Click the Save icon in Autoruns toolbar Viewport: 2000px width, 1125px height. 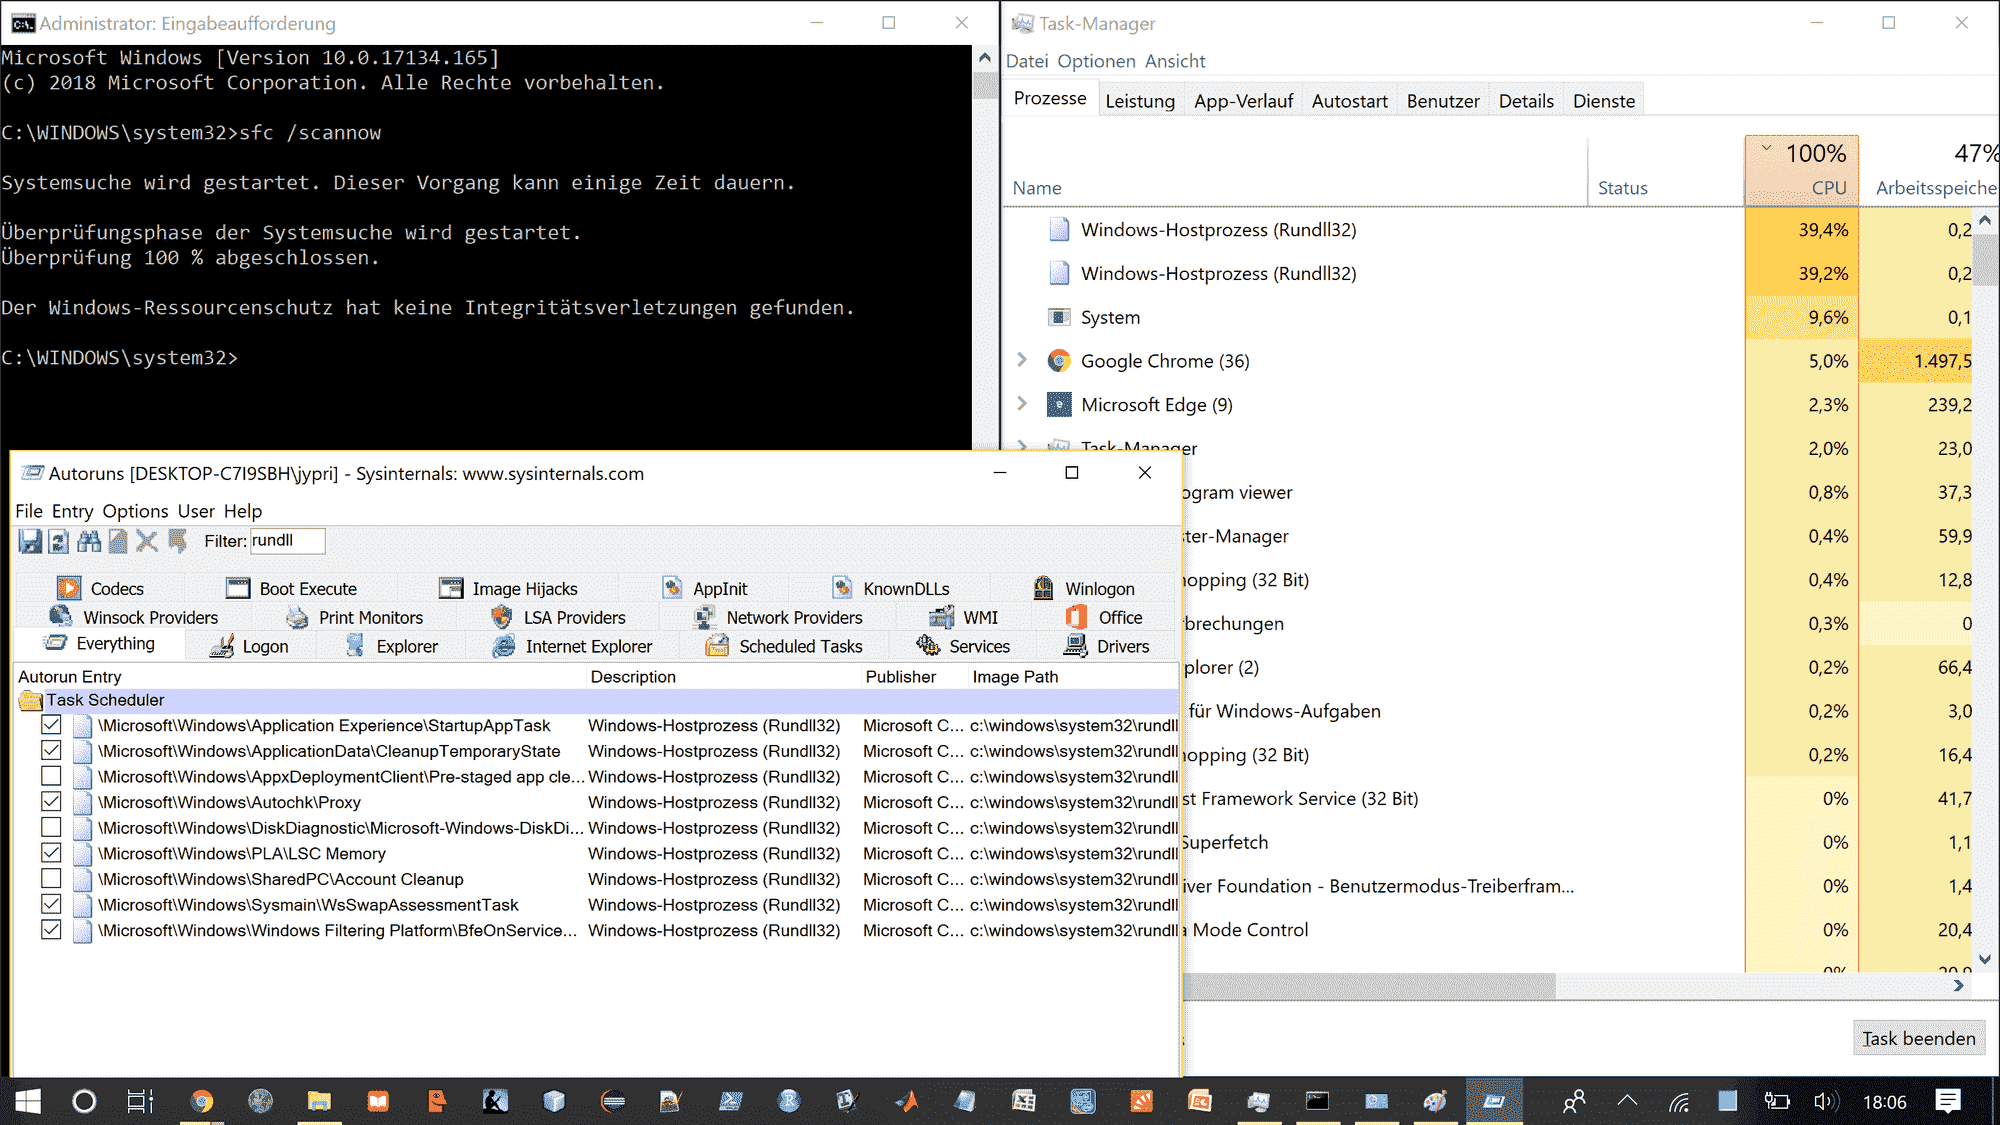(30, 541)
